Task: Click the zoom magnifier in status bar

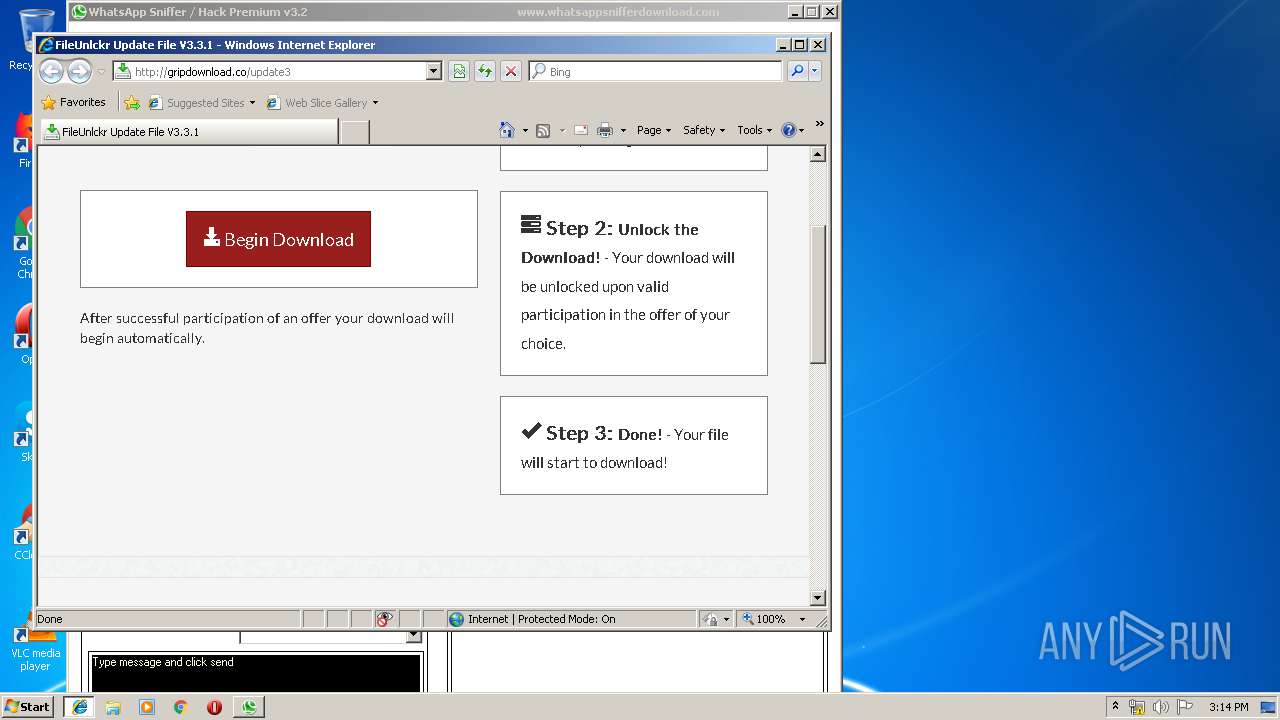Action: (x=747, y=619)
